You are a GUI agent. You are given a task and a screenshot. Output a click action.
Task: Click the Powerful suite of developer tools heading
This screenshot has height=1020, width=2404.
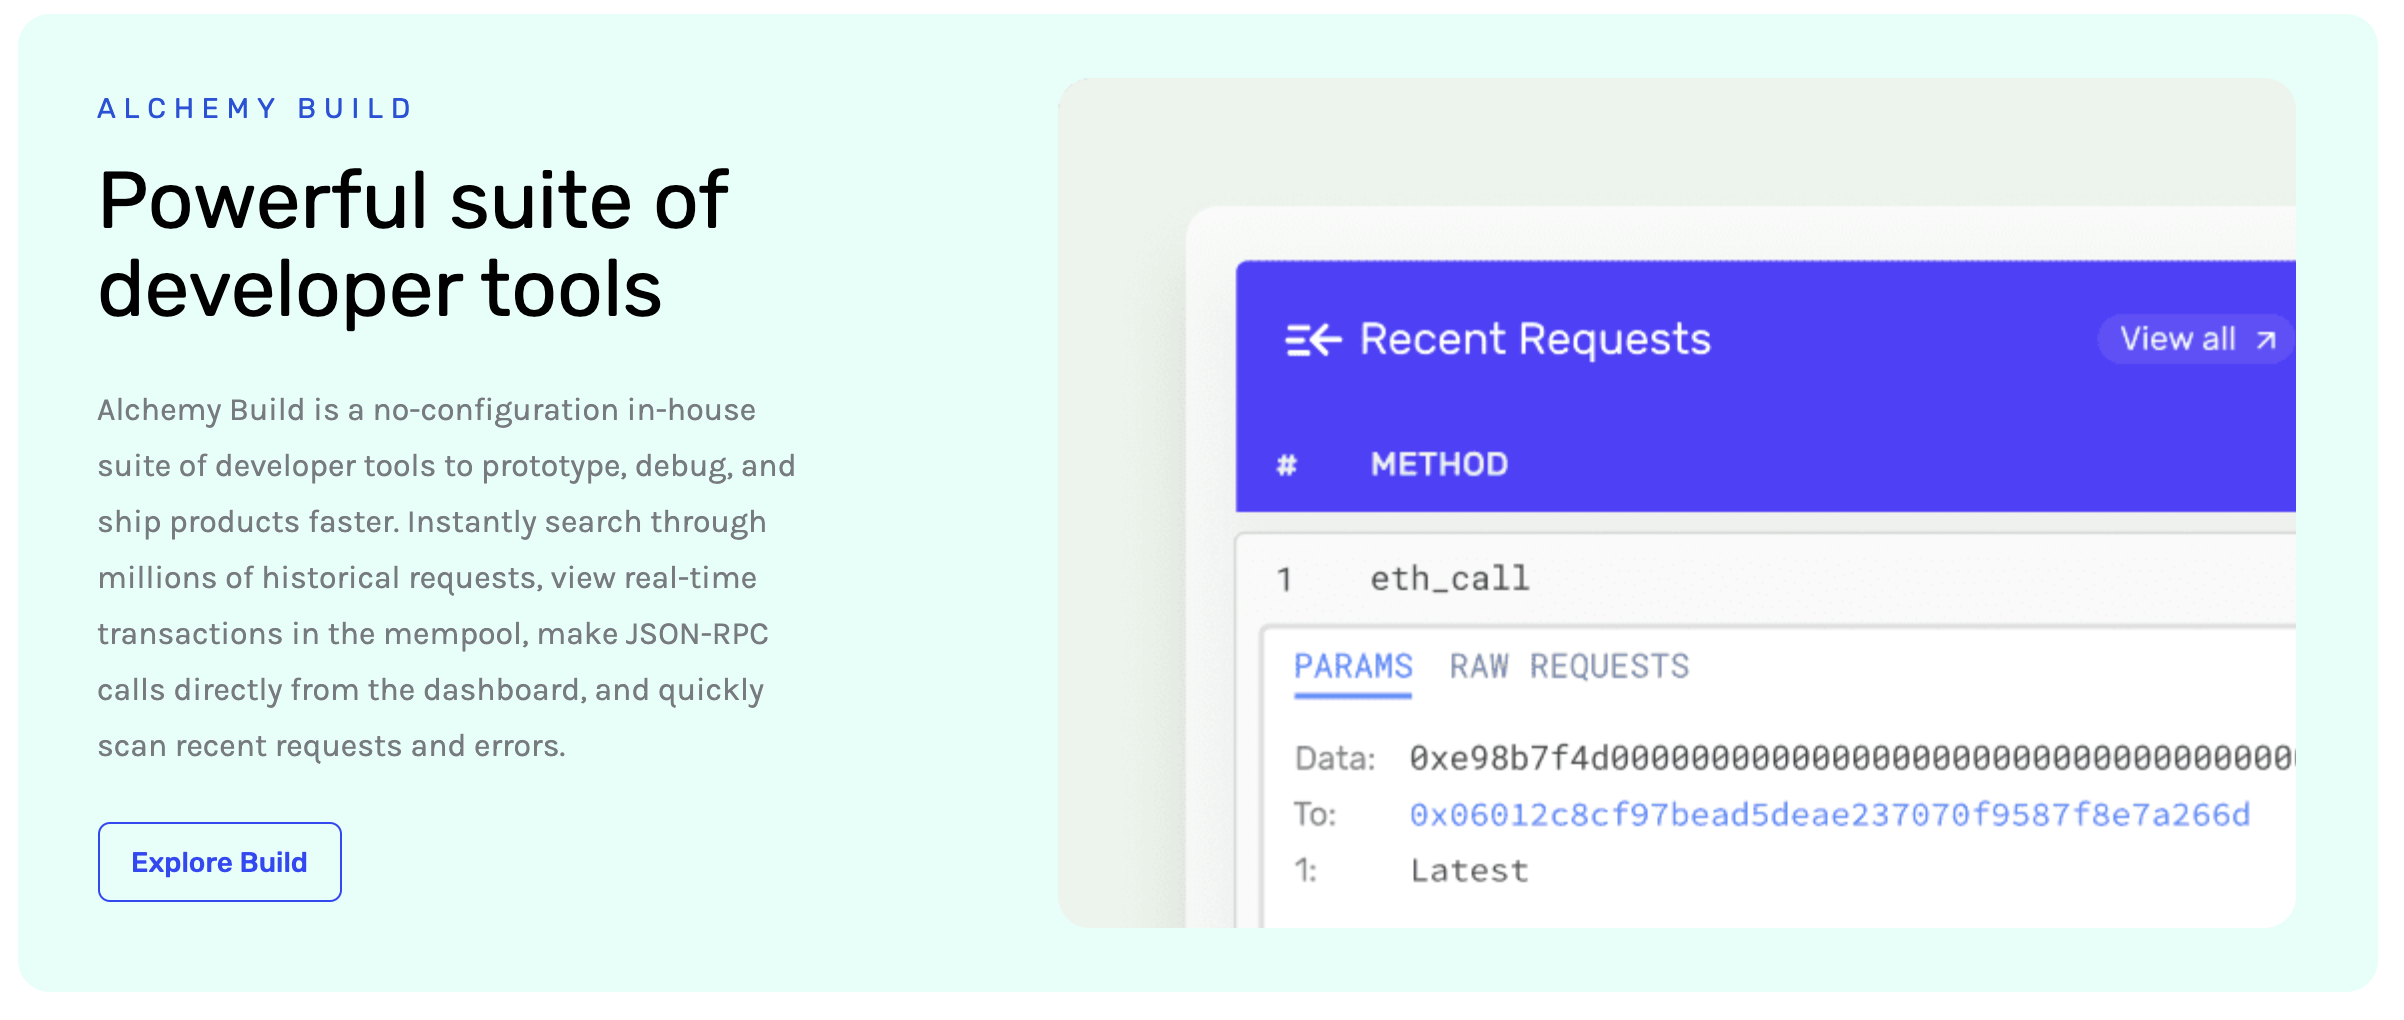(x=413, y=244)
